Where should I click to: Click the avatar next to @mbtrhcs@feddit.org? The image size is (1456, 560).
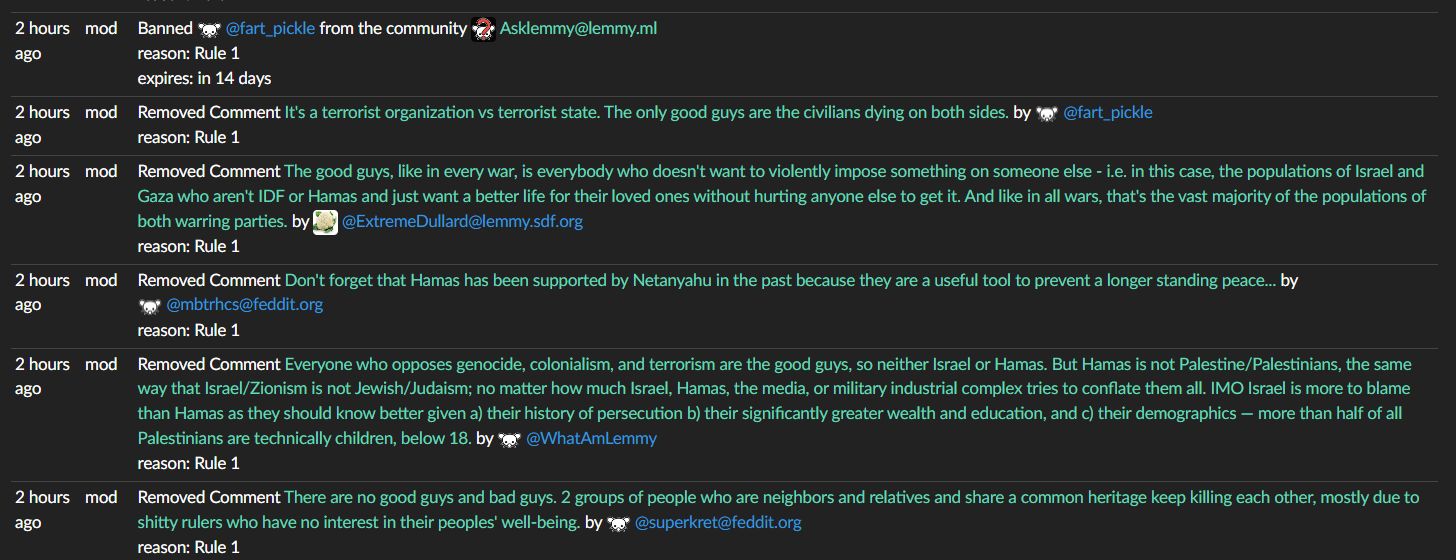tap(149, 305)
